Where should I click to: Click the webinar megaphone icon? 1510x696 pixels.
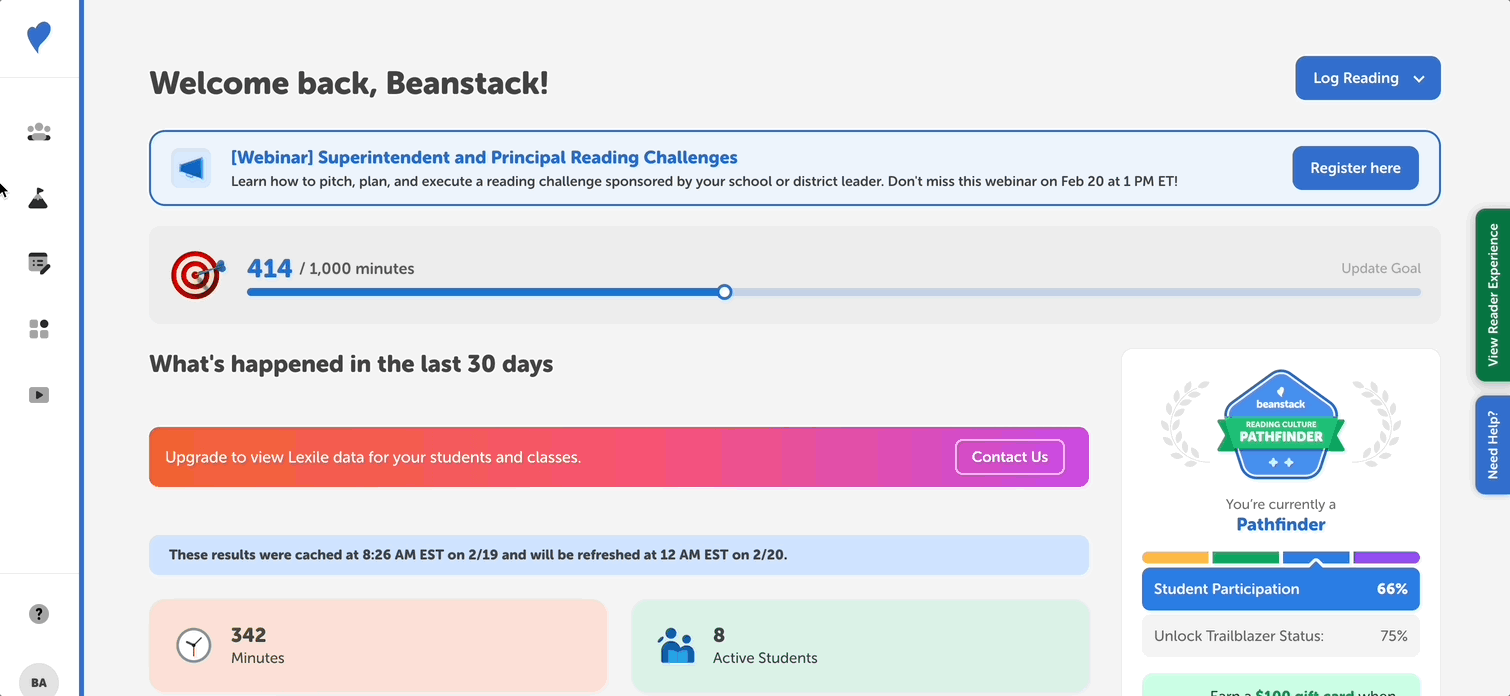click(191, 167)
